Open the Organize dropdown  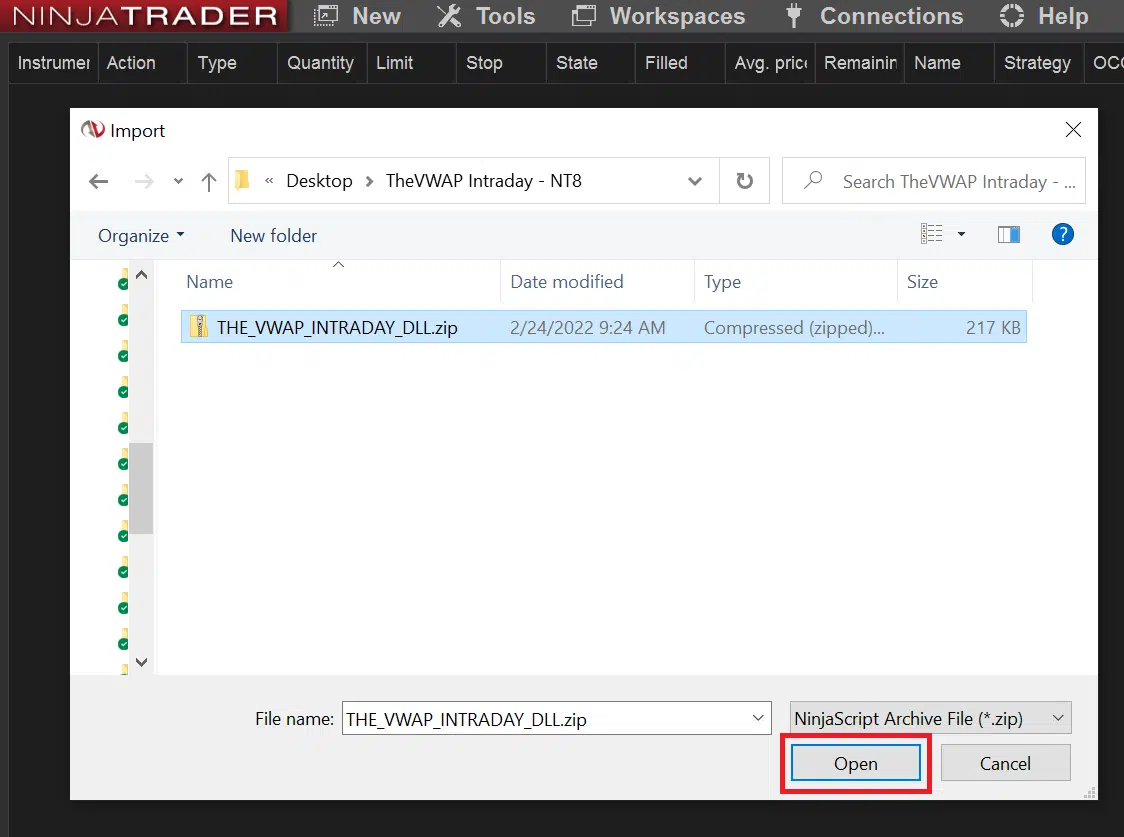(x=141, y=236)
